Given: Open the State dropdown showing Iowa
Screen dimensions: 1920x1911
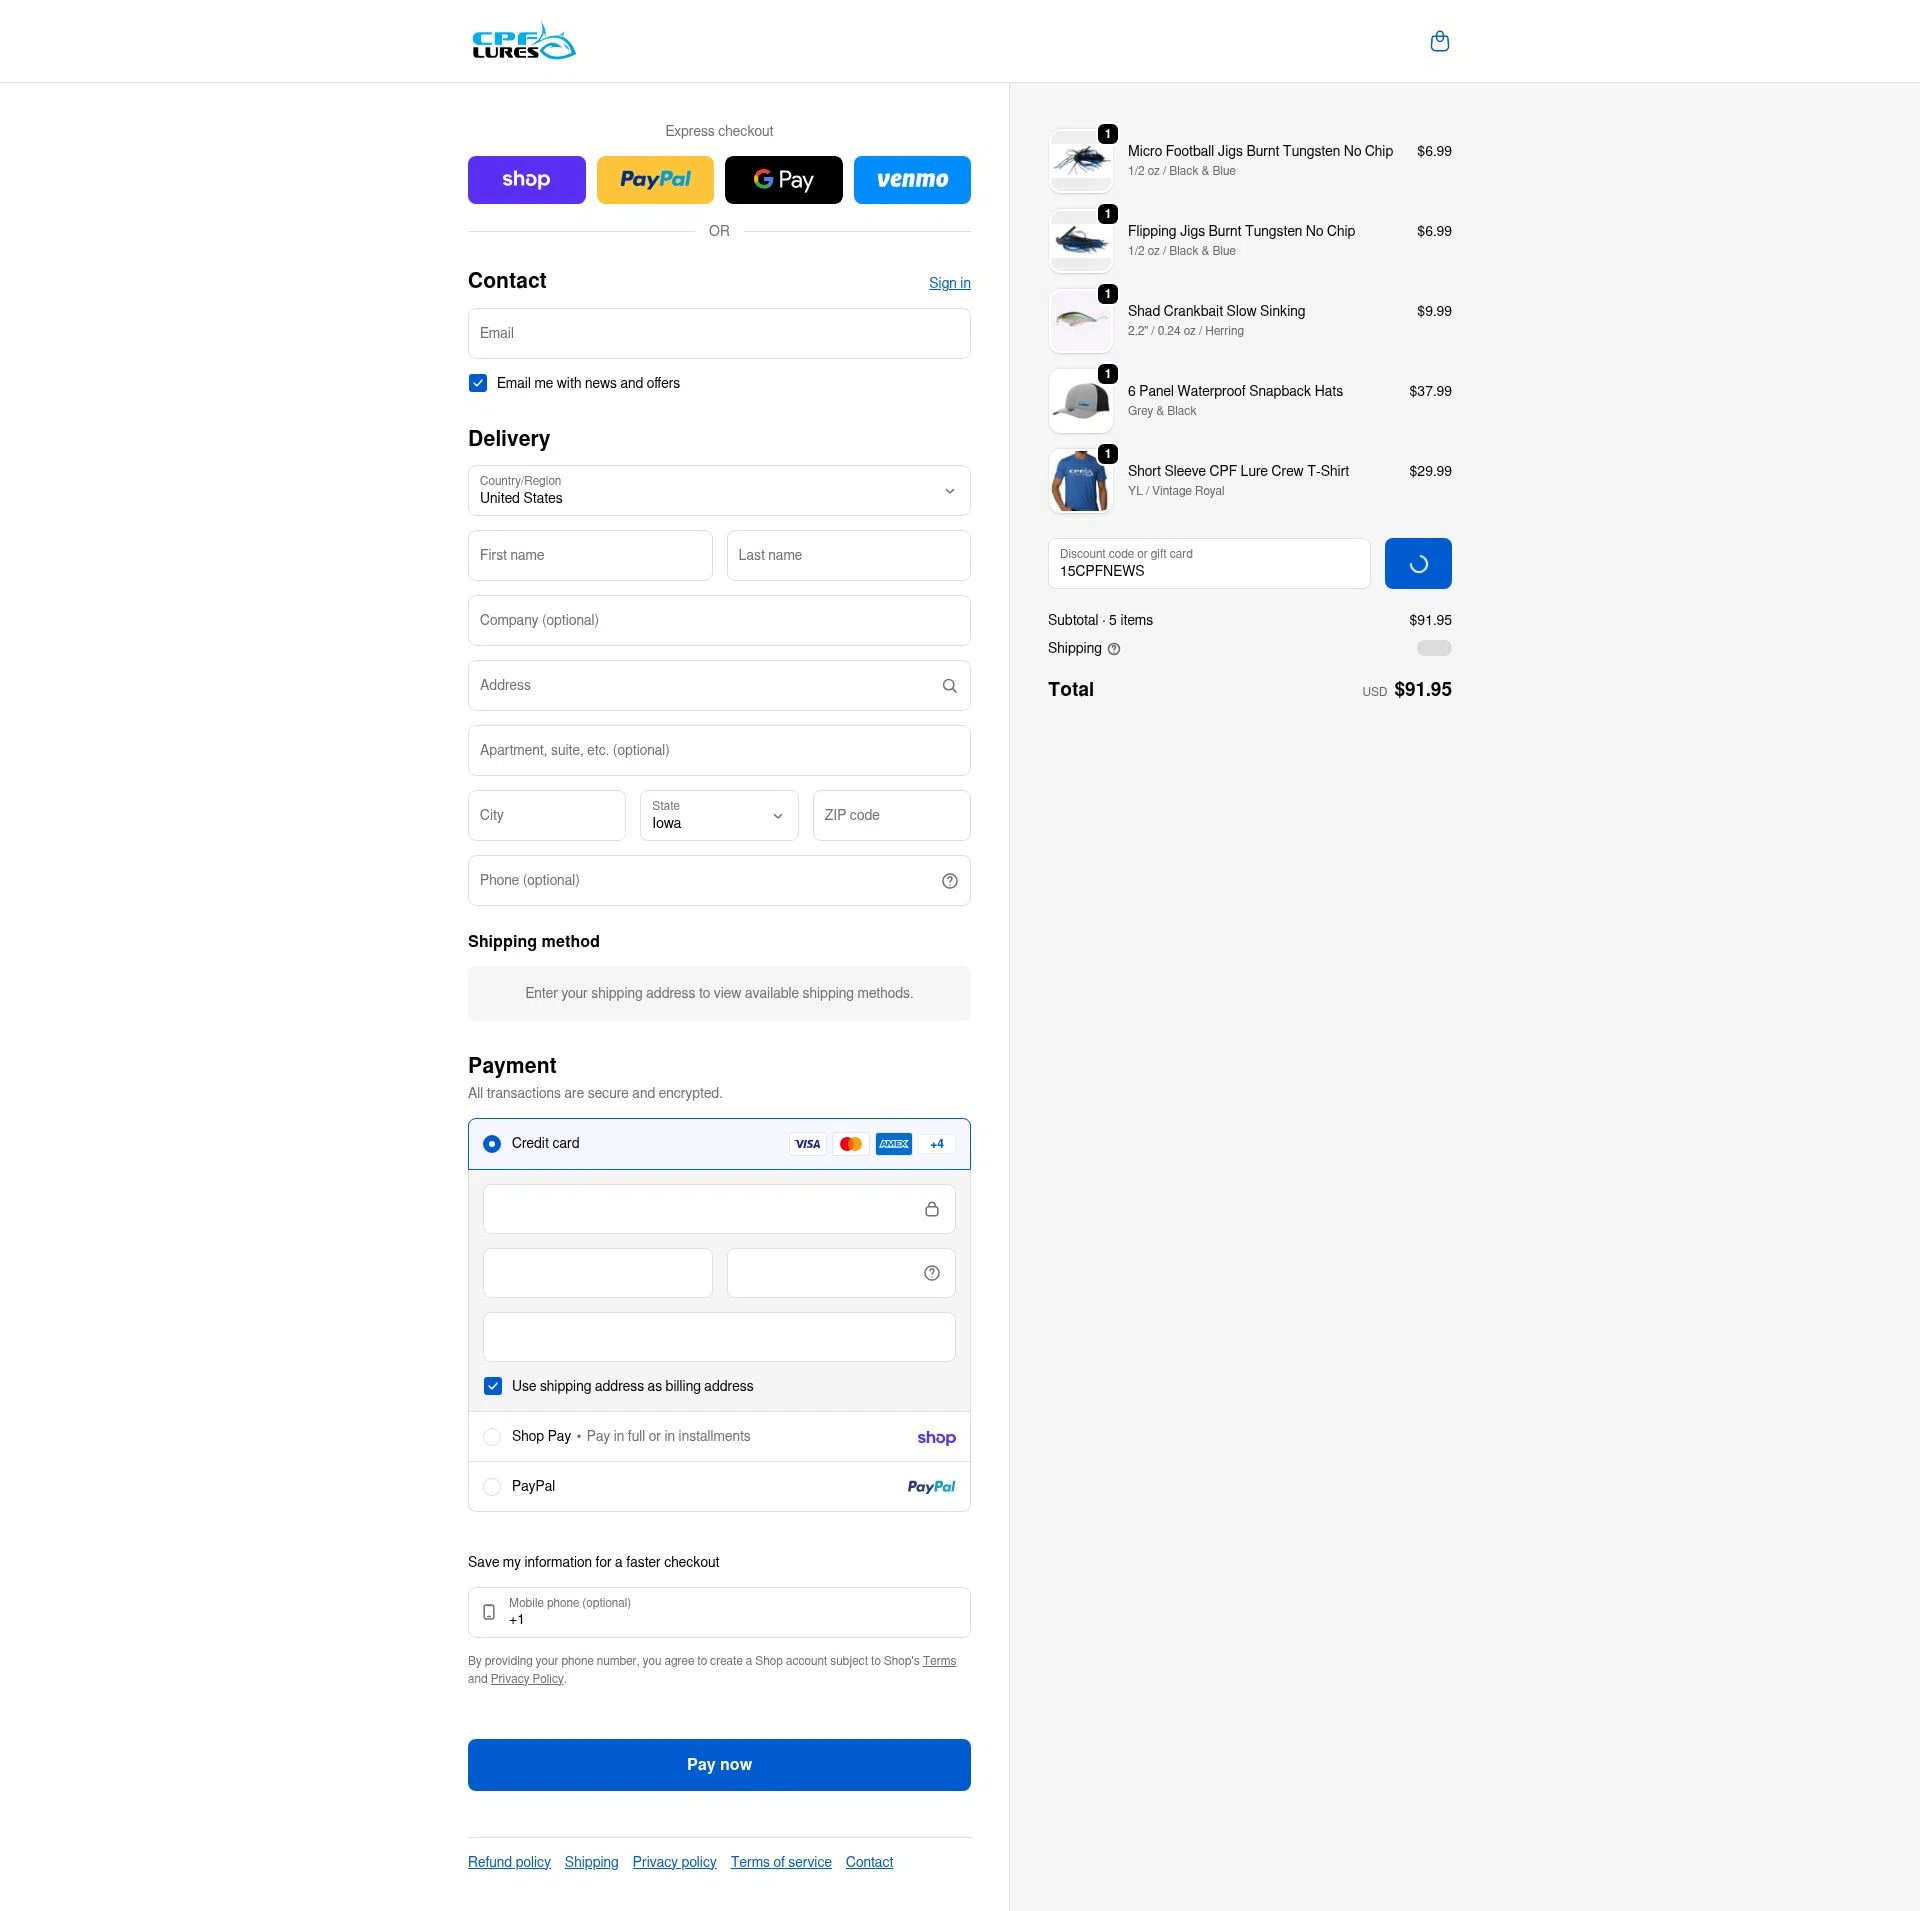Looking at the screenshot, I should coord(719,815).
